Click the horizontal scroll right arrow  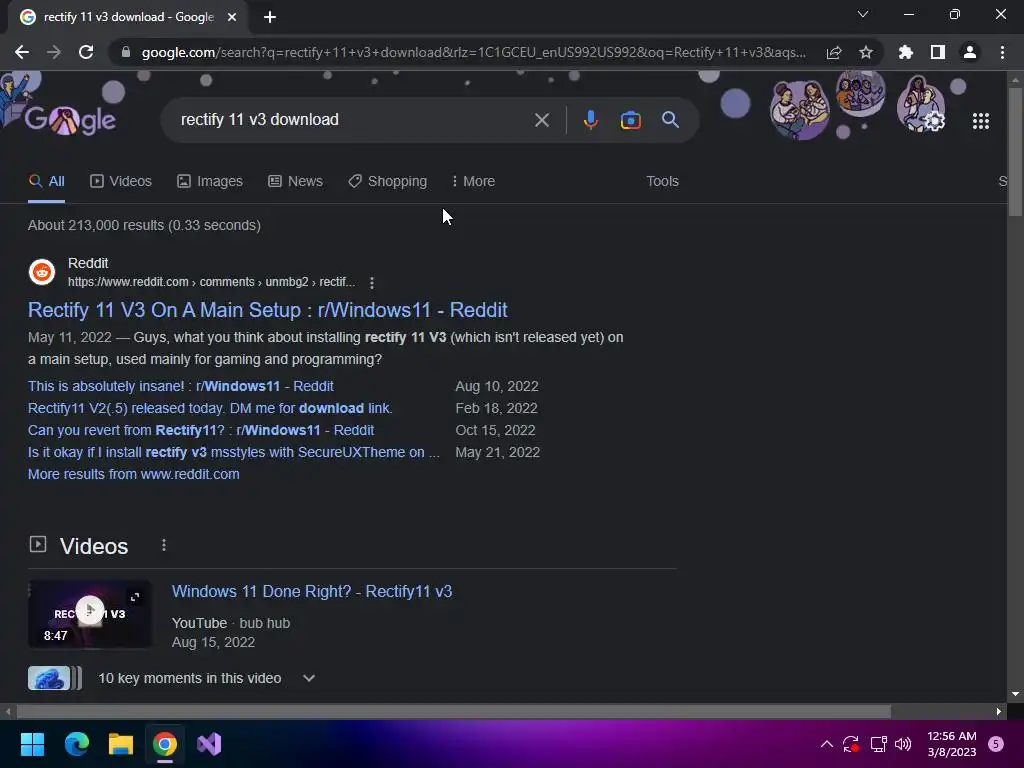[x=999, y=712]
